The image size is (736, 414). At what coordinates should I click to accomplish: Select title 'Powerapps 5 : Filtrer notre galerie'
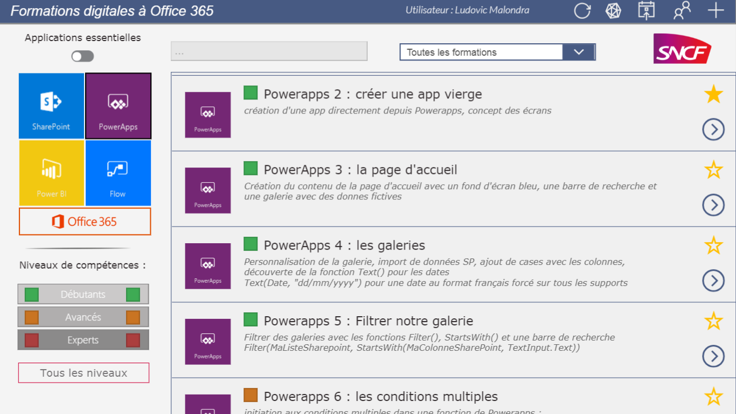coord(368,321)
